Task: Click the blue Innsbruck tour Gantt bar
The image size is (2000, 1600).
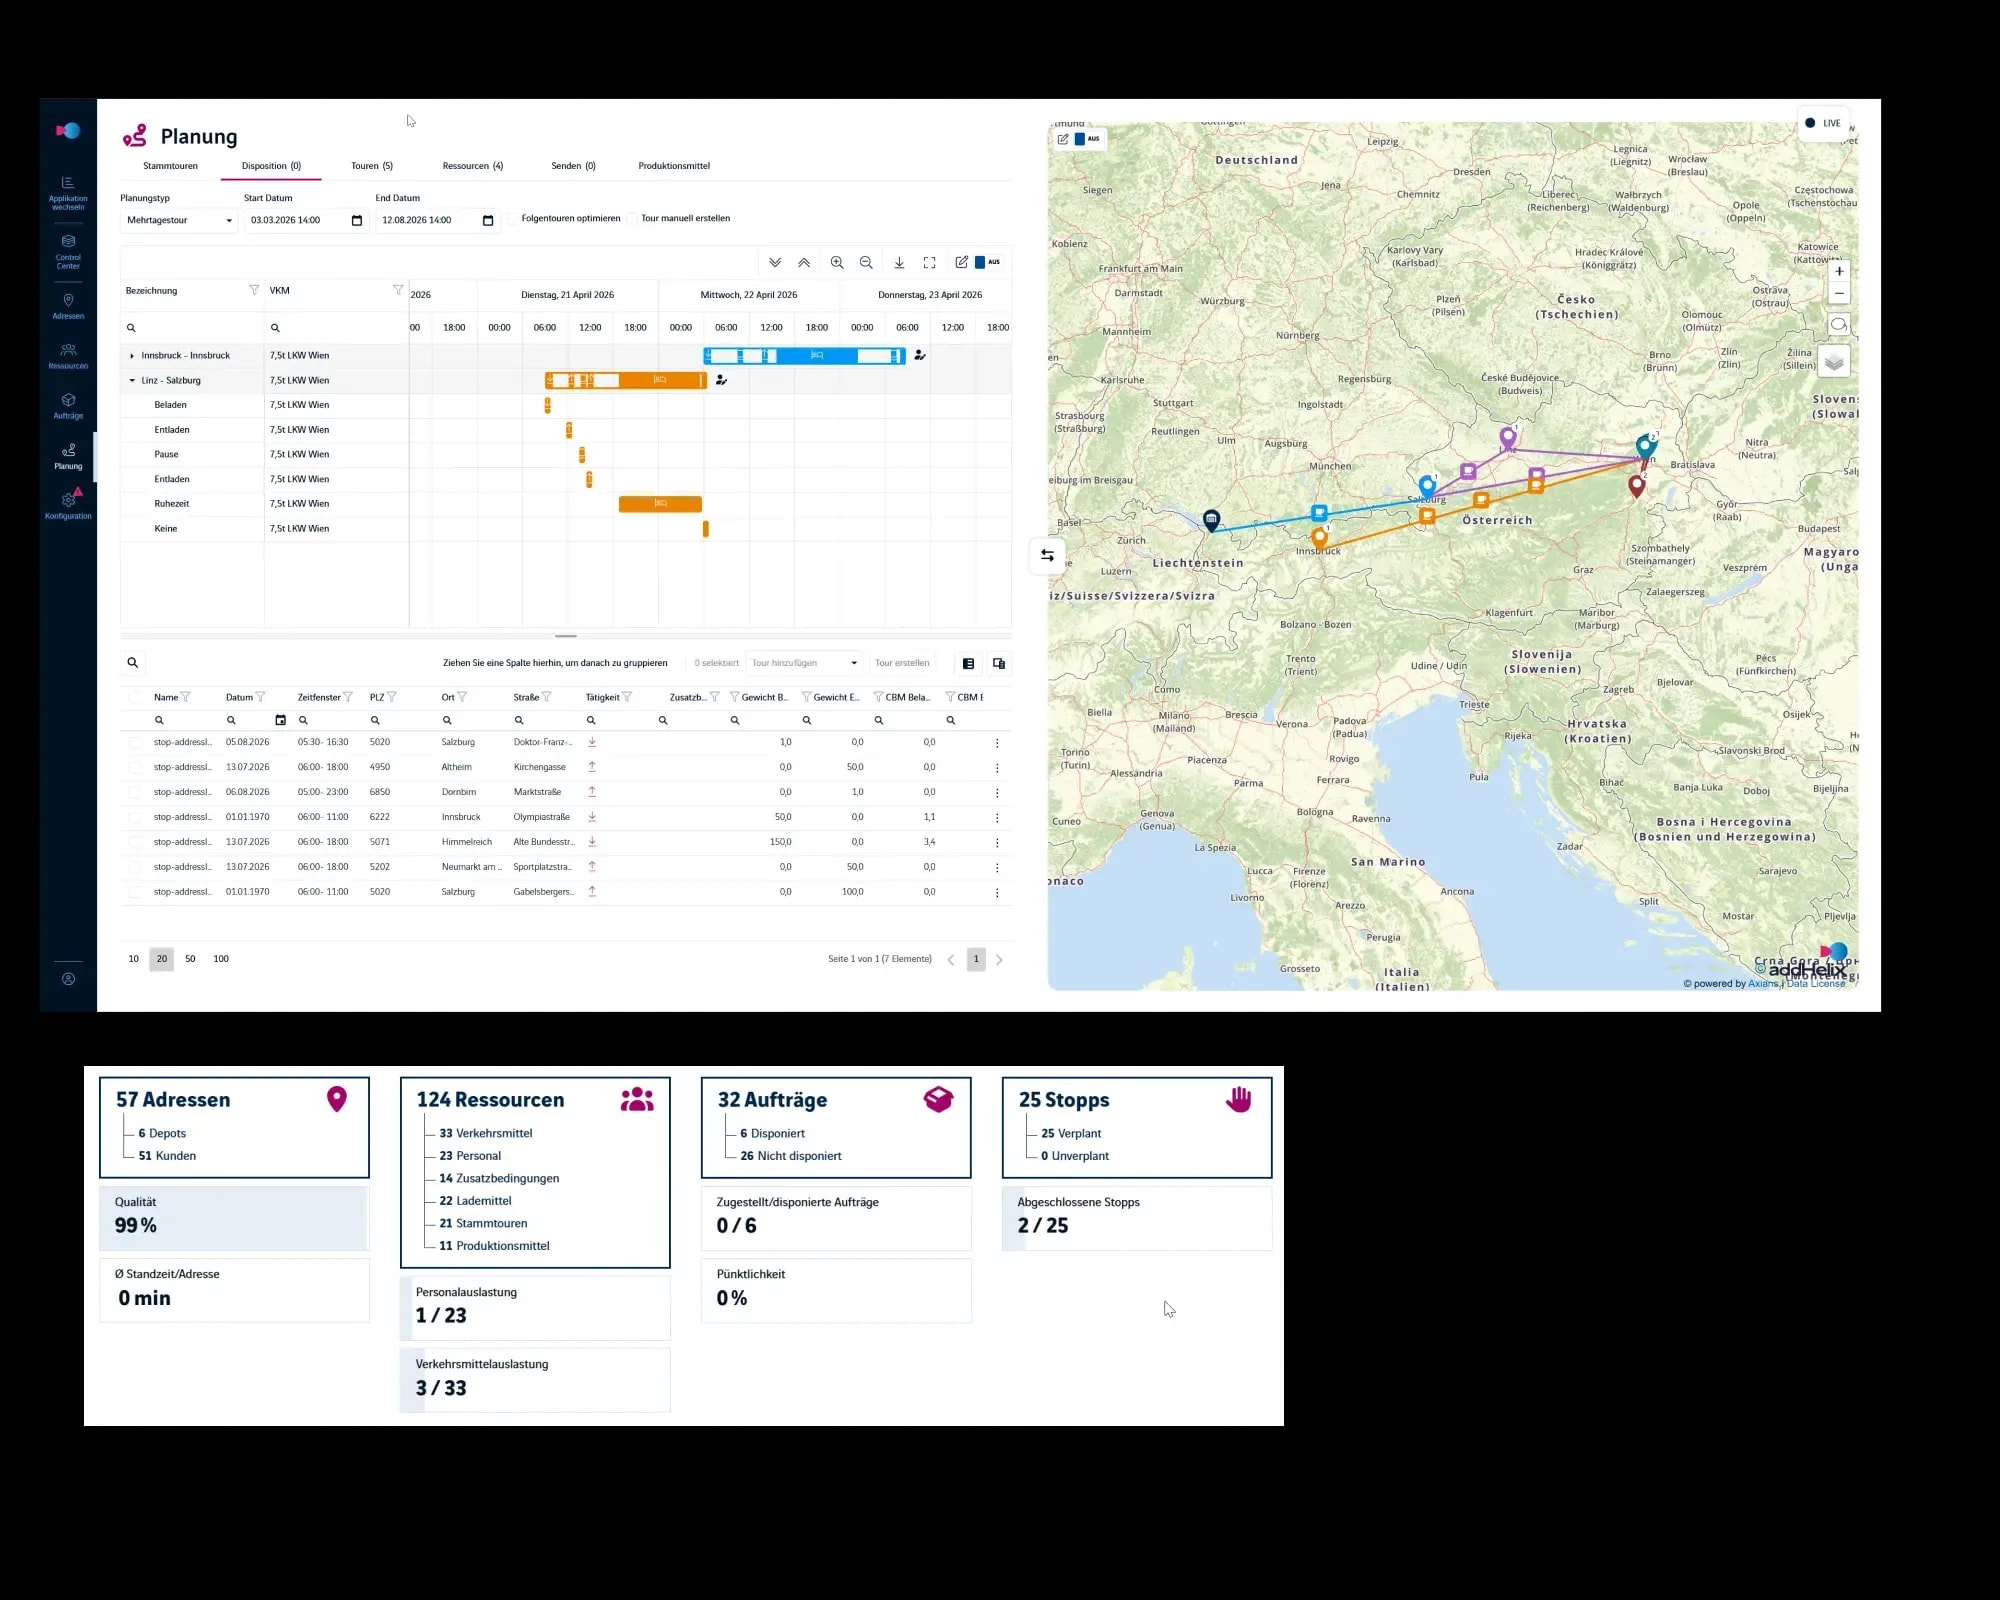Action: (804, 356)
